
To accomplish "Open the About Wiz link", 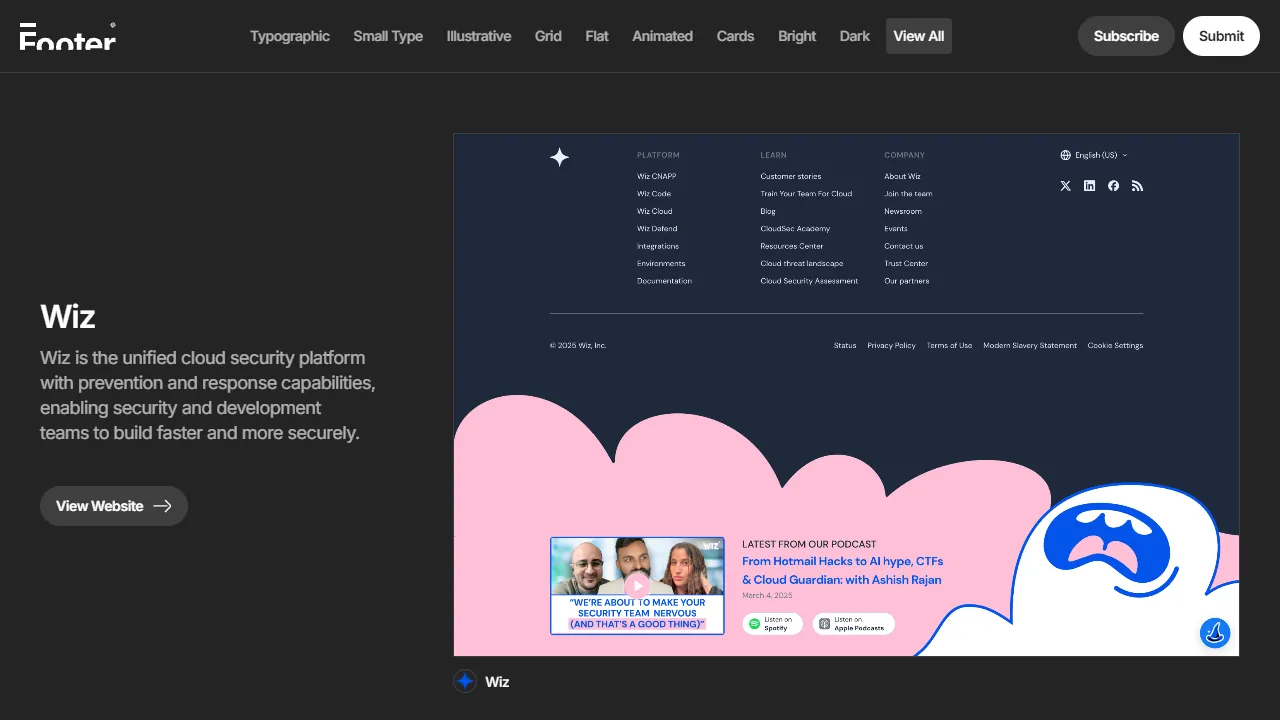I will coord(902,176).
